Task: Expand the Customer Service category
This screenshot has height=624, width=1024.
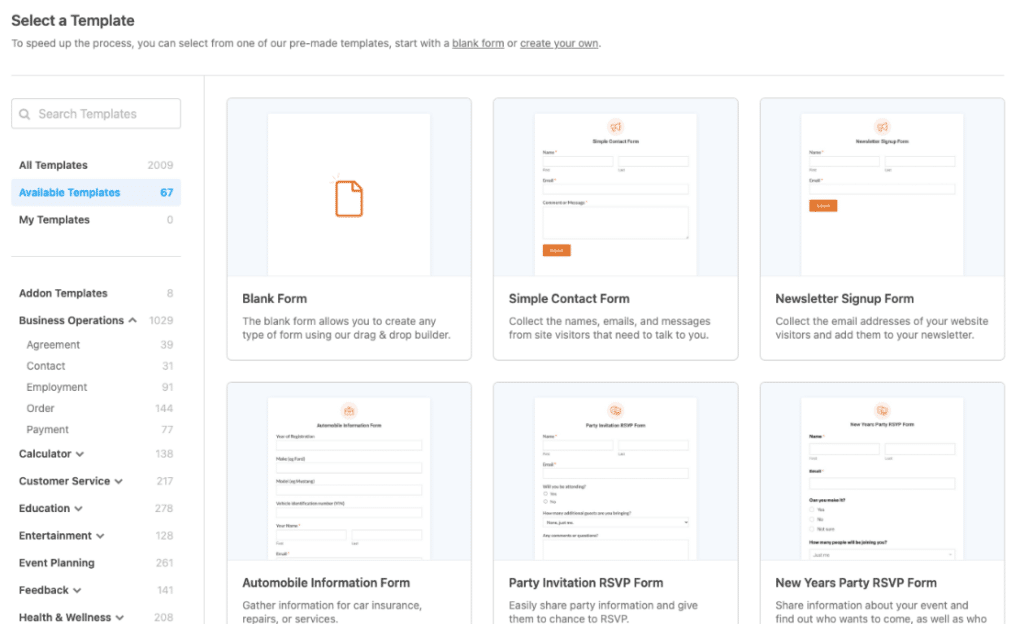Action: [119, 481]
